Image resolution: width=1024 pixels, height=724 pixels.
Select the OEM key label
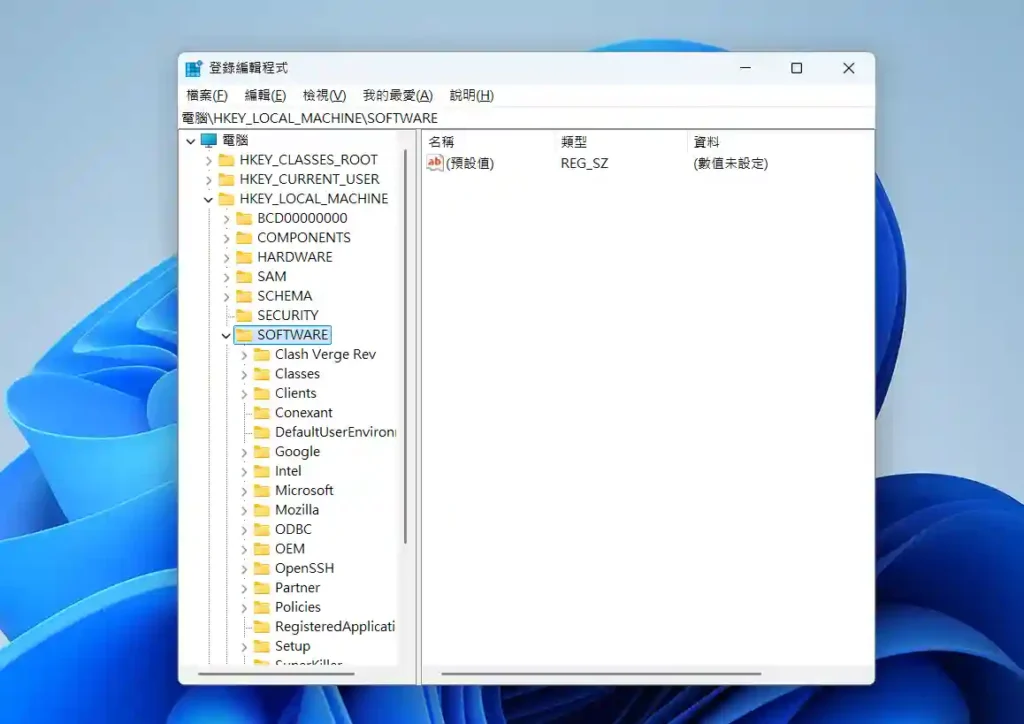pyautogui.click(x=289, y=549)
